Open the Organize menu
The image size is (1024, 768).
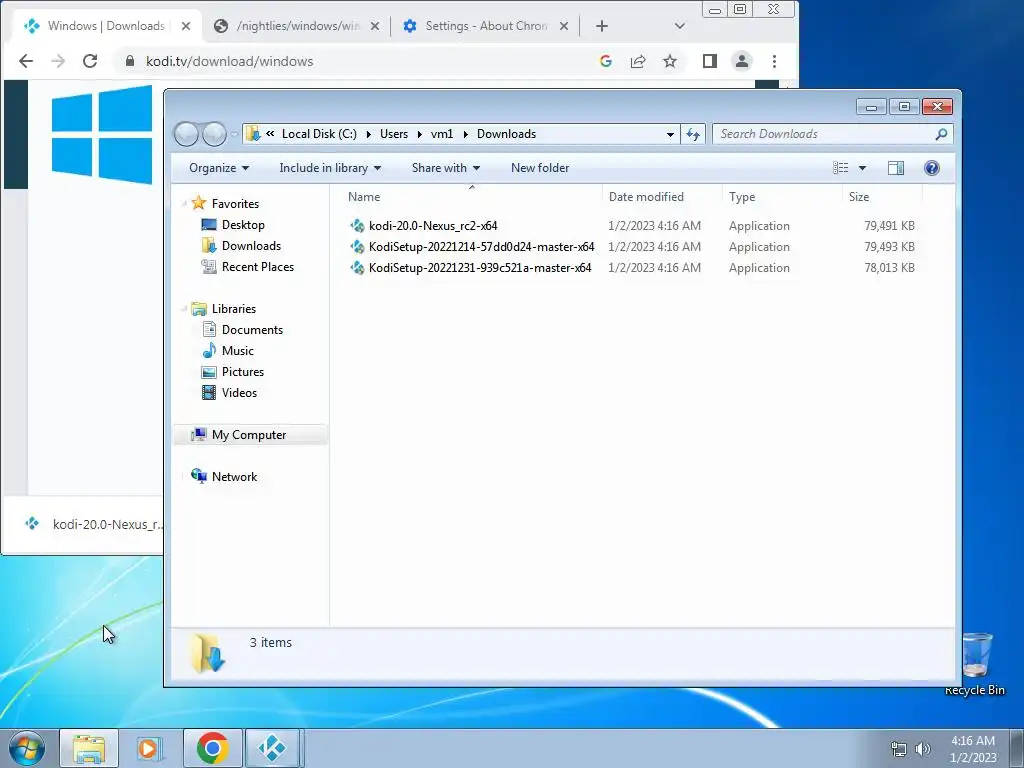[219, 168]
